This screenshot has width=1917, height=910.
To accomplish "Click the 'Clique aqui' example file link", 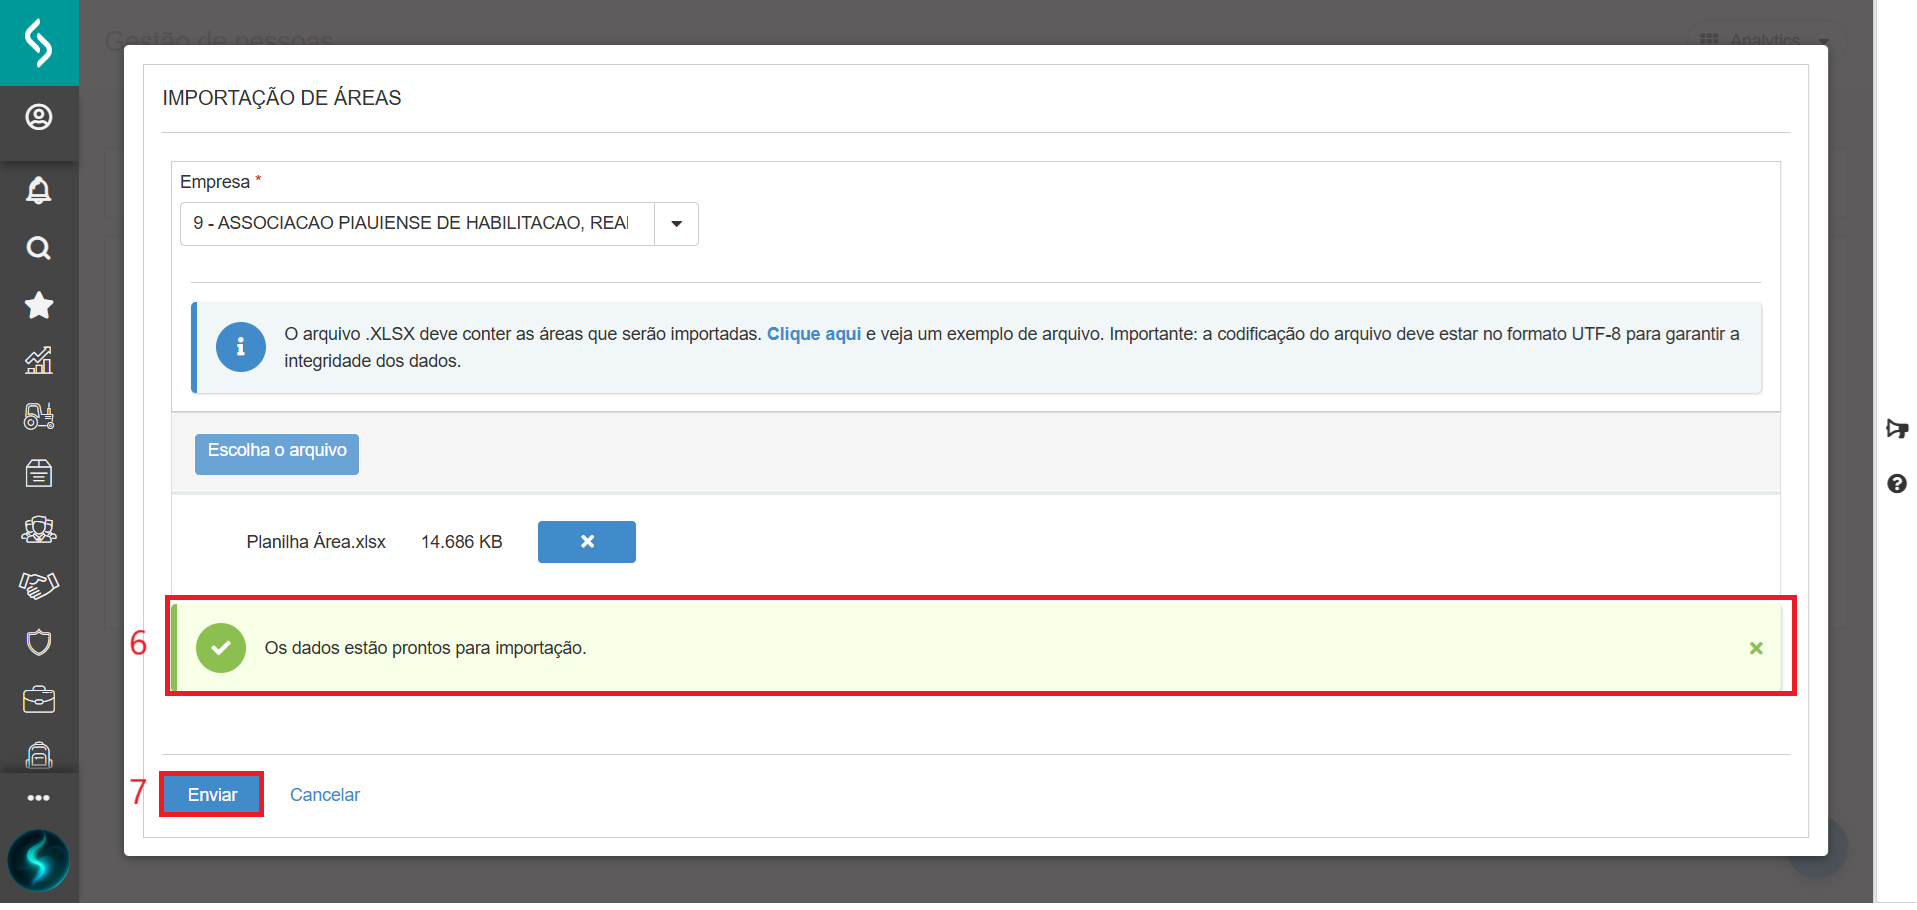I will coord(813,334).
